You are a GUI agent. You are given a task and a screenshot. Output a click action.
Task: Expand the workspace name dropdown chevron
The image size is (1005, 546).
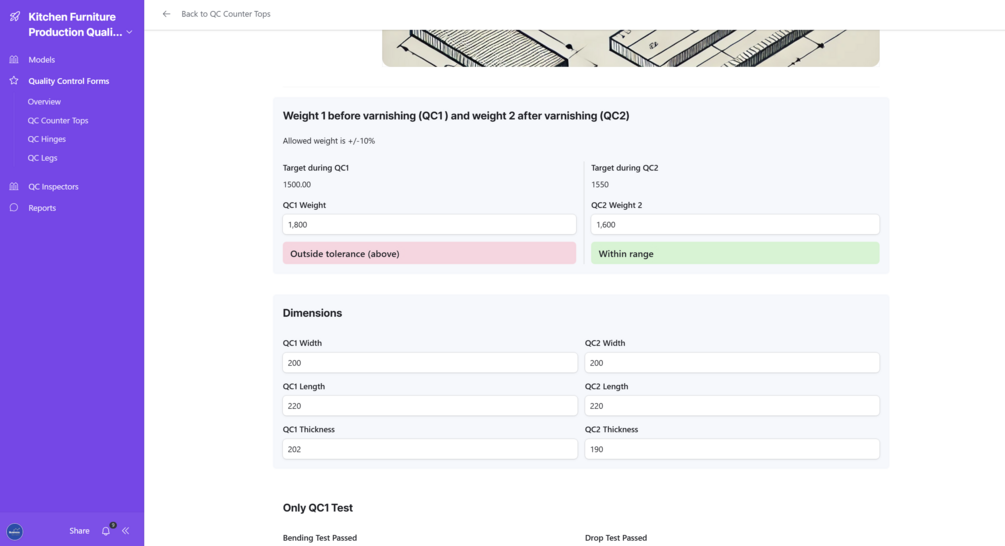(x=130, y=32)
